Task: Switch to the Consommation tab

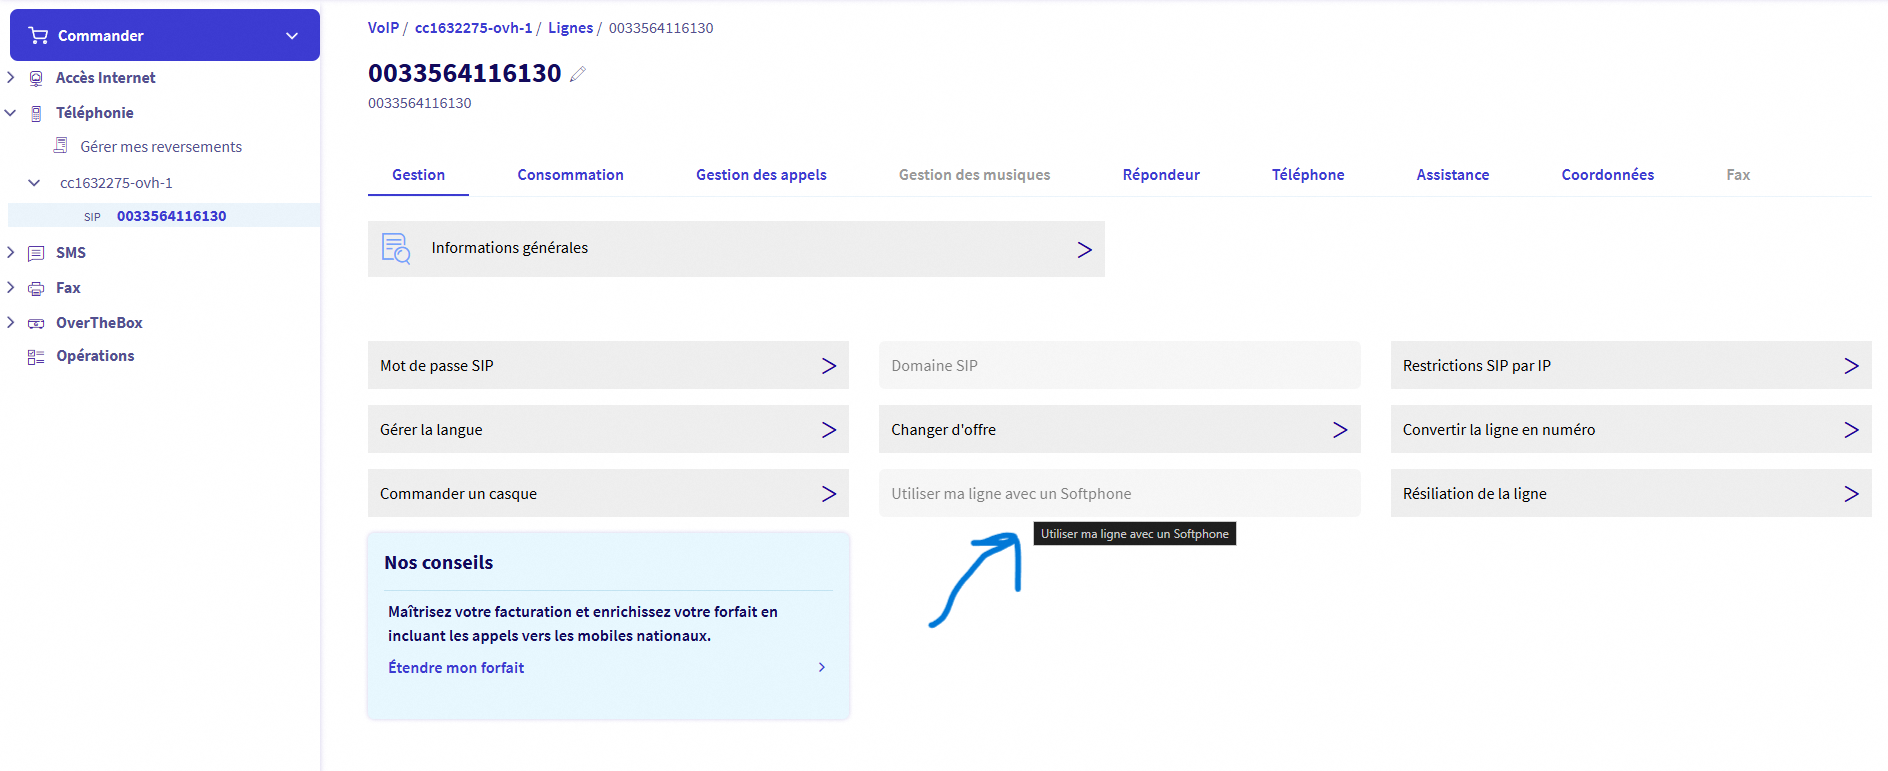Action: 570,175
